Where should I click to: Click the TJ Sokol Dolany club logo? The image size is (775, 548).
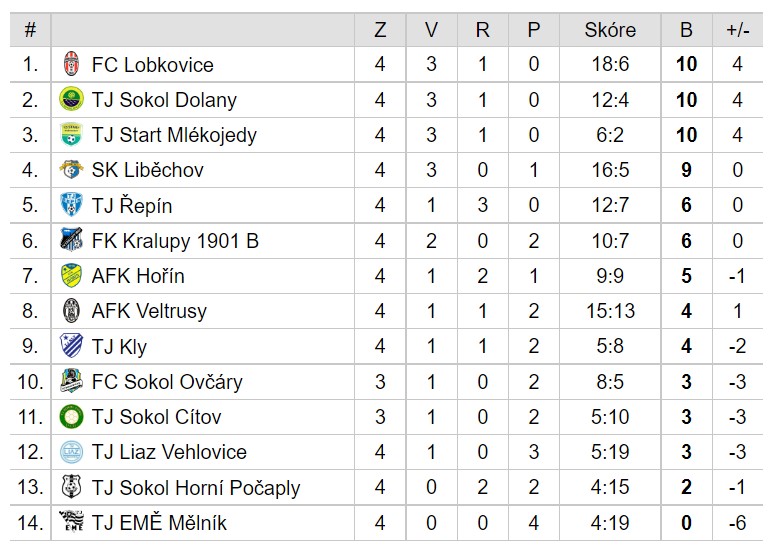click(71, 99)
